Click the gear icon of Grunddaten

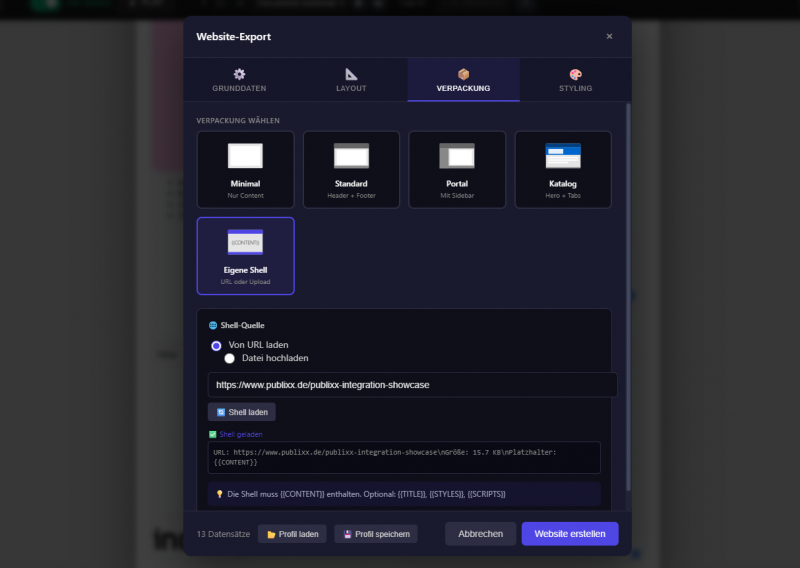pos(239,74)
